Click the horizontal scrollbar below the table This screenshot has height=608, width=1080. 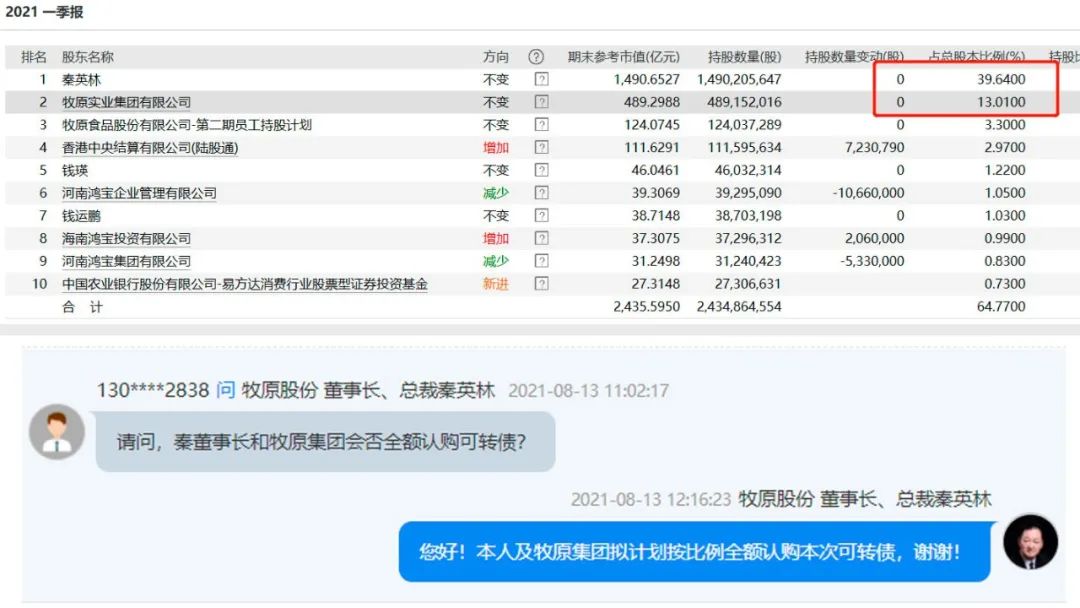[540, 329]
